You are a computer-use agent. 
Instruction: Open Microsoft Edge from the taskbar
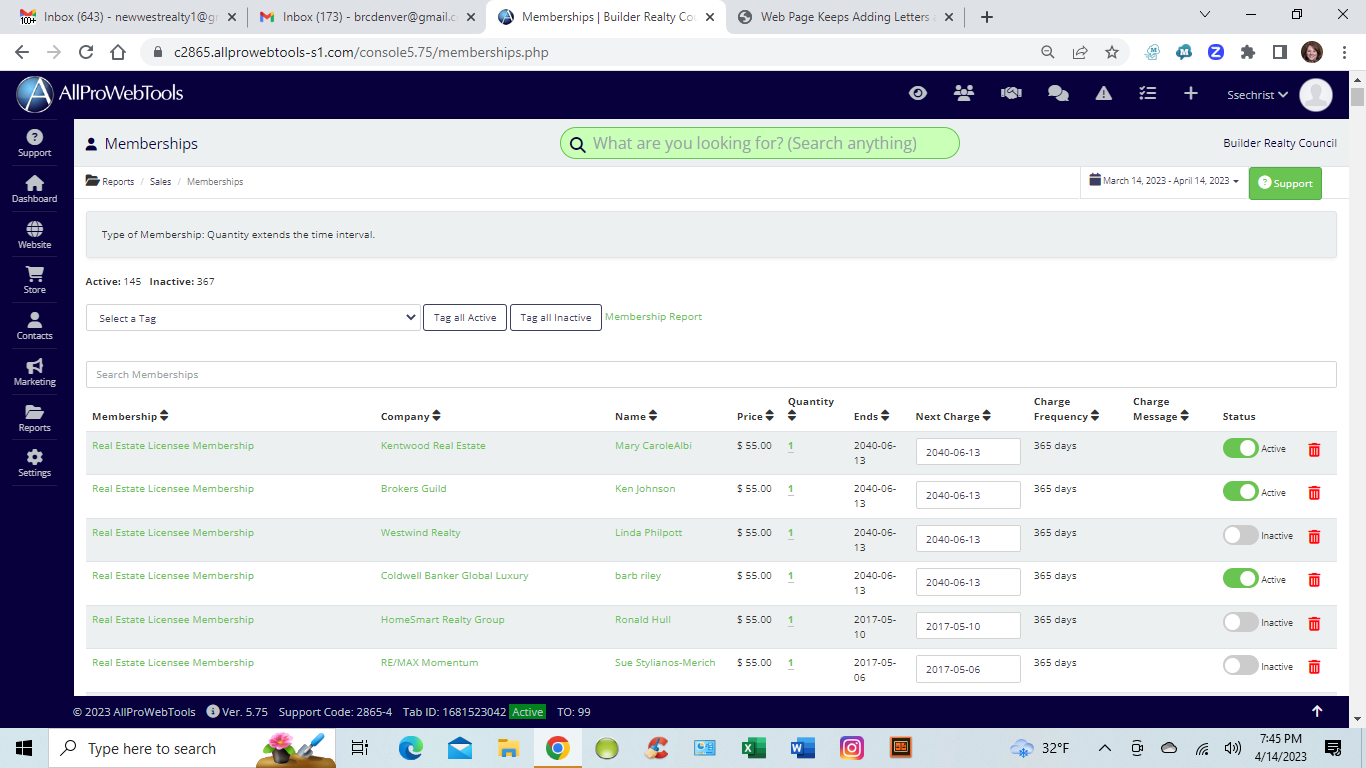tap(411, 748)
